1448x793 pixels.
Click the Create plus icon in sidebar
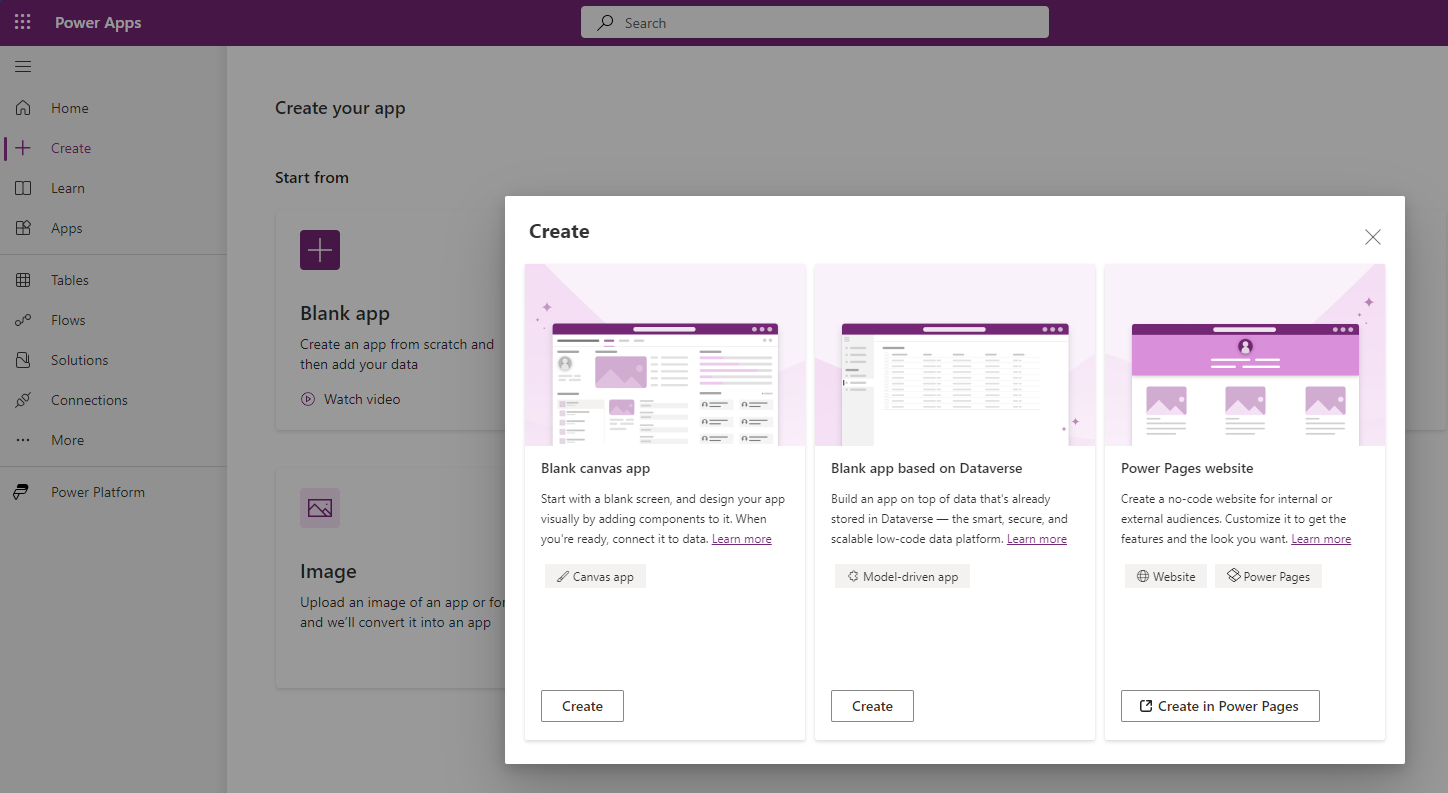pyautogui.click(x=23, y=148)
